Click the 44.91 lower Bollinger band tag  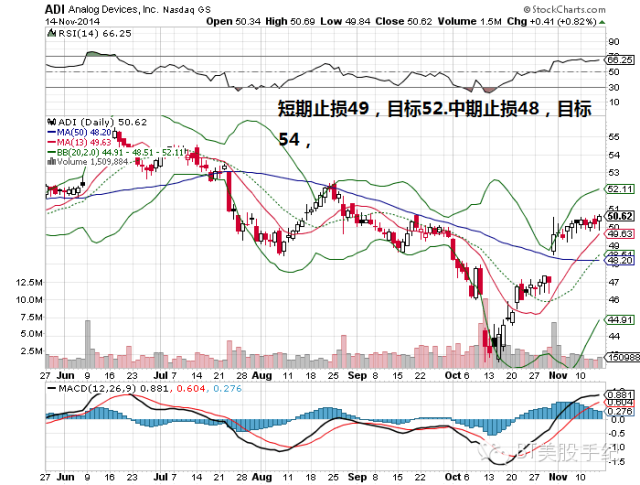click(620, 320)
